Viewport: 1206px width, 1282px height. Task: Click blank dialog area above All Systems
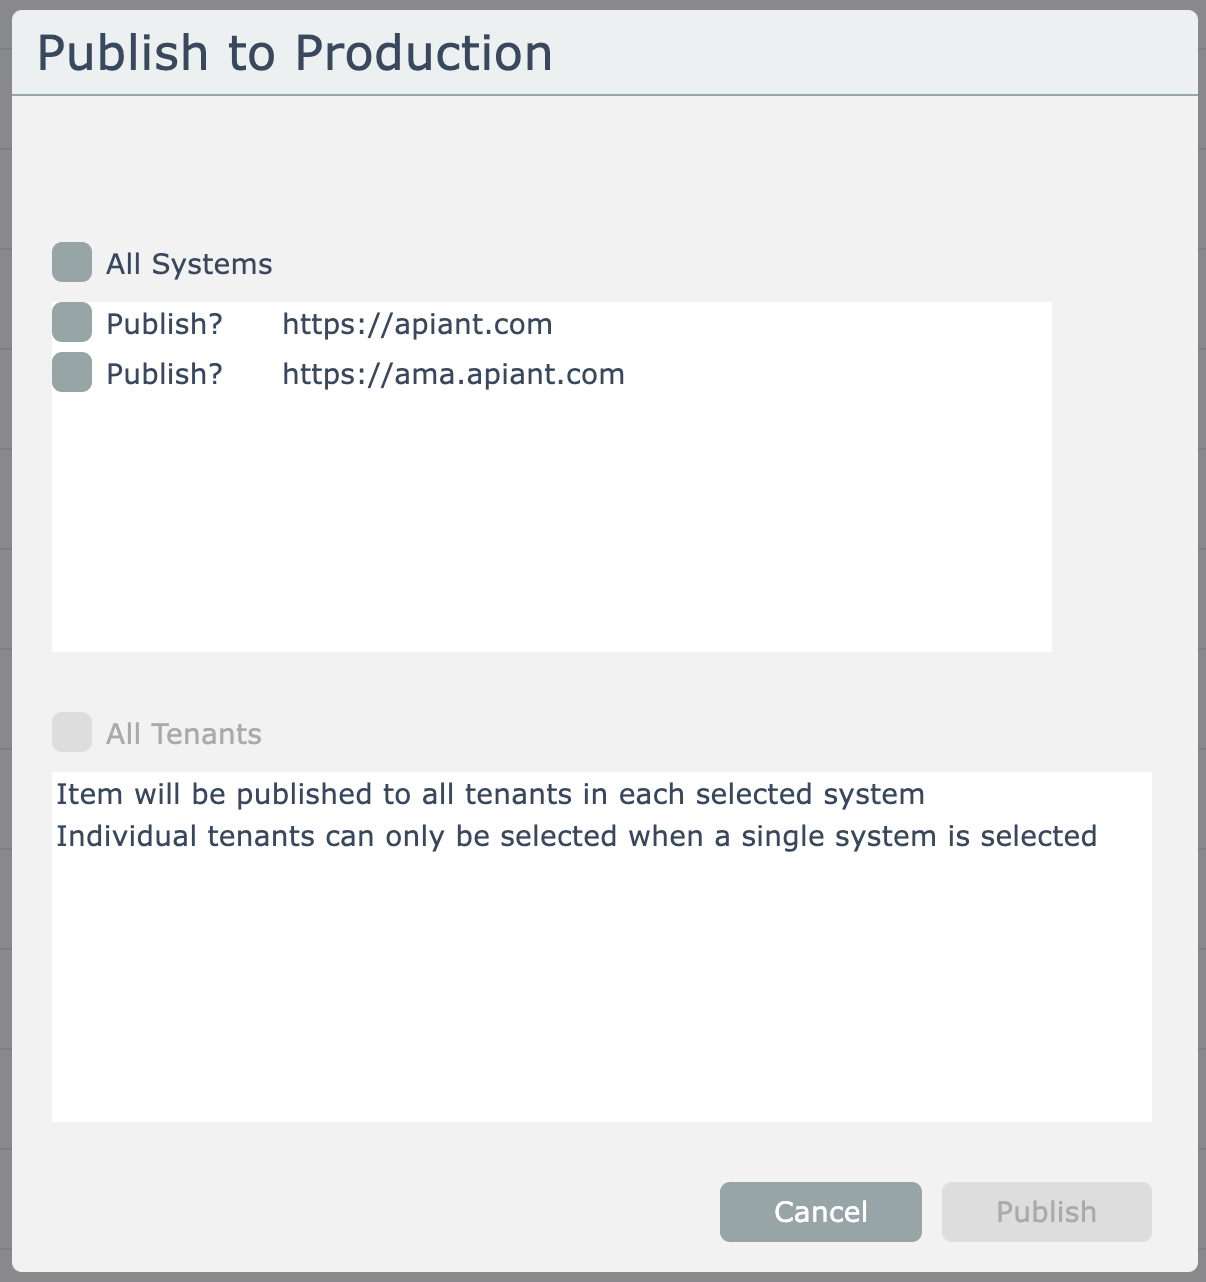(600, 170)
